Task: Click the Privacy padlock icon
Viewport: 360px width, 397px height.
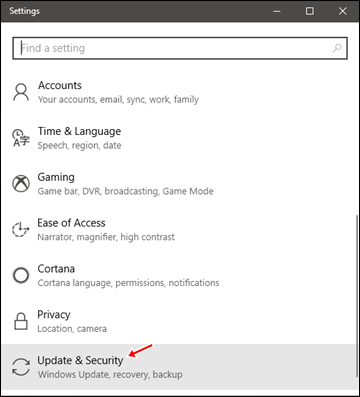Action: 21,321
